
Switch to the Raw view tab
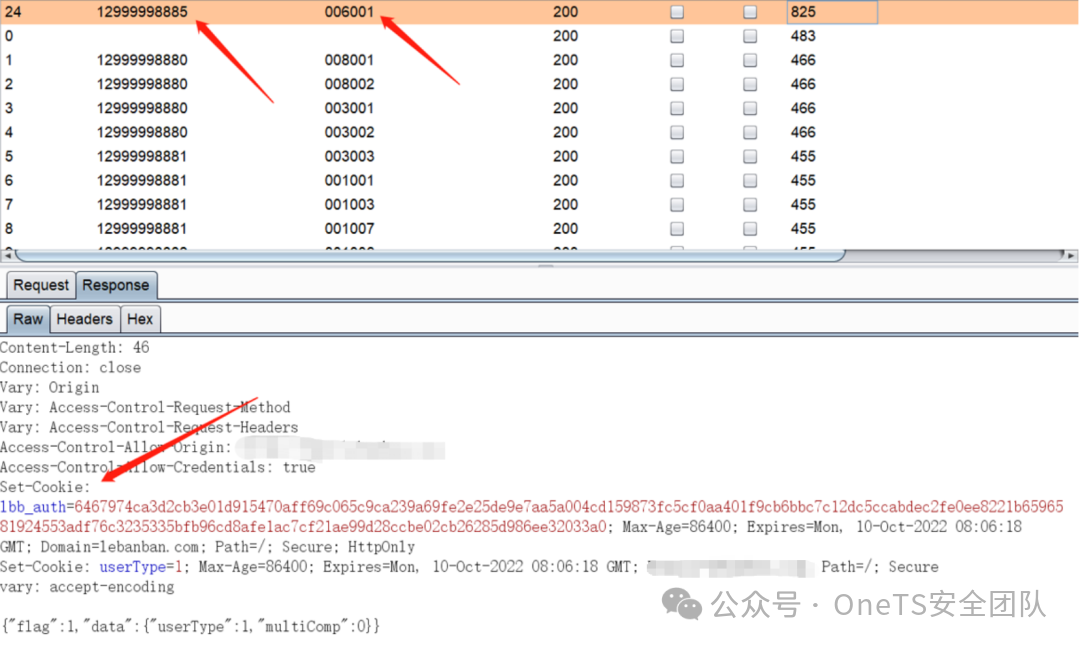pos(28,319)
